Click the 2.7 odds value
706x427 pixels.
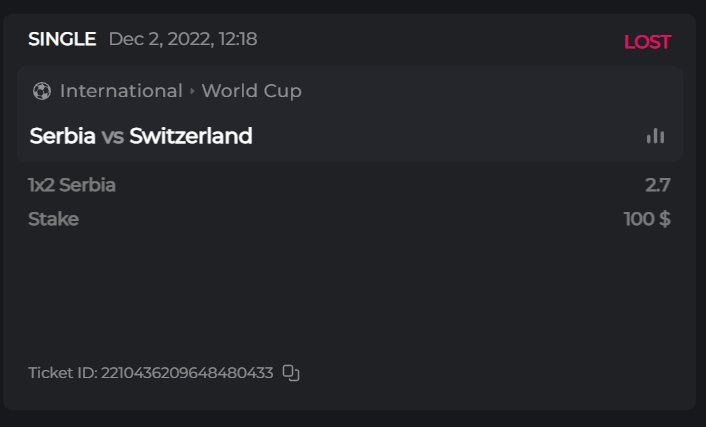tap(658, 185)
